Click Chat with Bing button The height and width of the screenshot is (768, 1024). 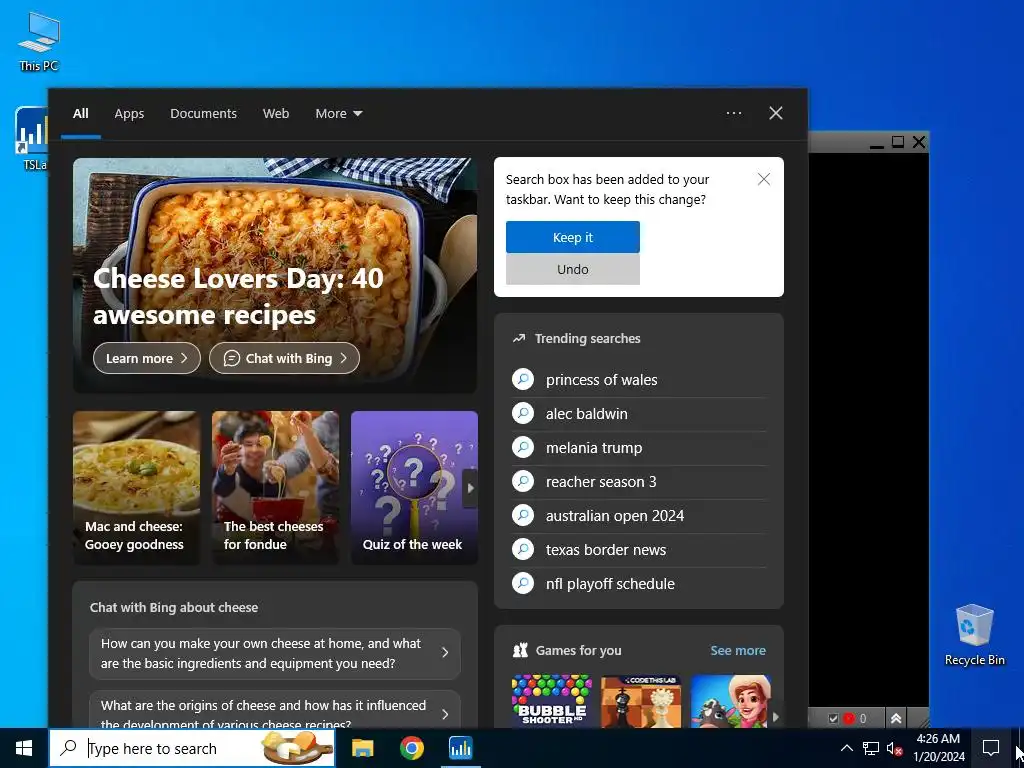point(284,358)
